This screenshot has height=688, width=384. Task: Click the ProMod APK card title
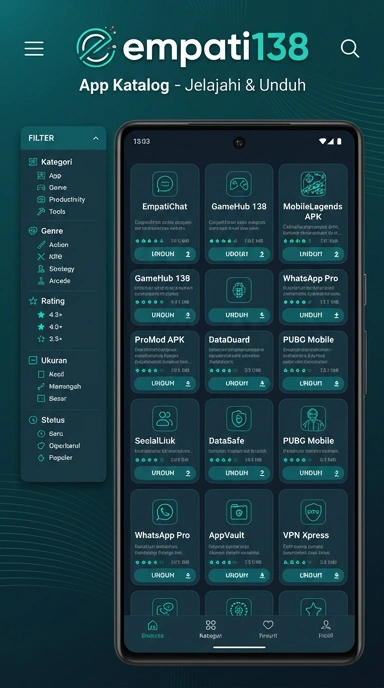[x=159, y=340]
